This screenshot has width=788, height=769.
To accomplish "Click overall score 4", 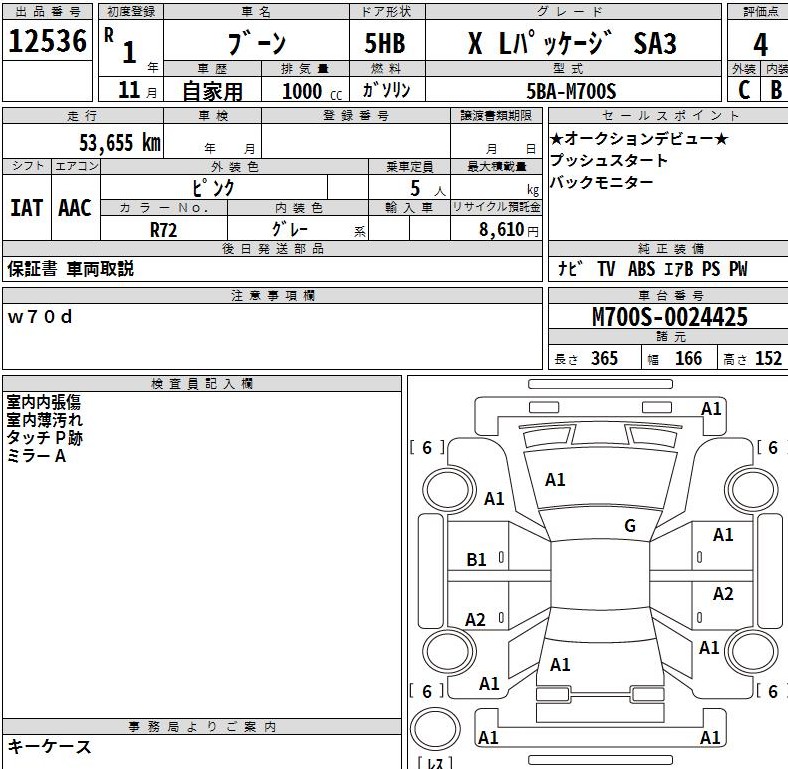I will pyautogui.click(x=760, y=44).
